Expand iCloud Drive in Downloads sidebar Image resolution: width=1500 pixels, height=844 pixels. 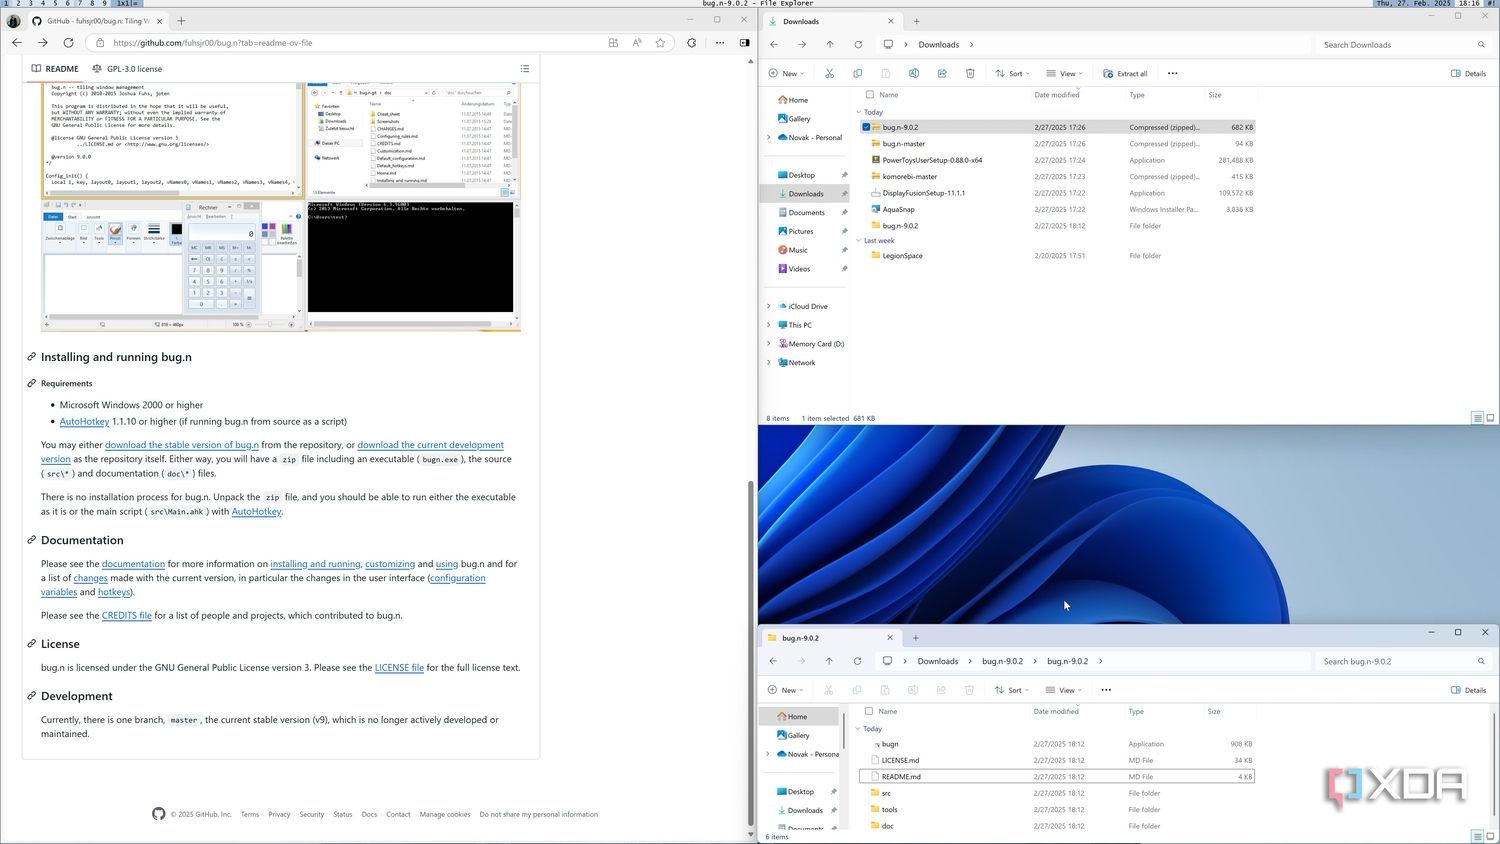(769, 306)
